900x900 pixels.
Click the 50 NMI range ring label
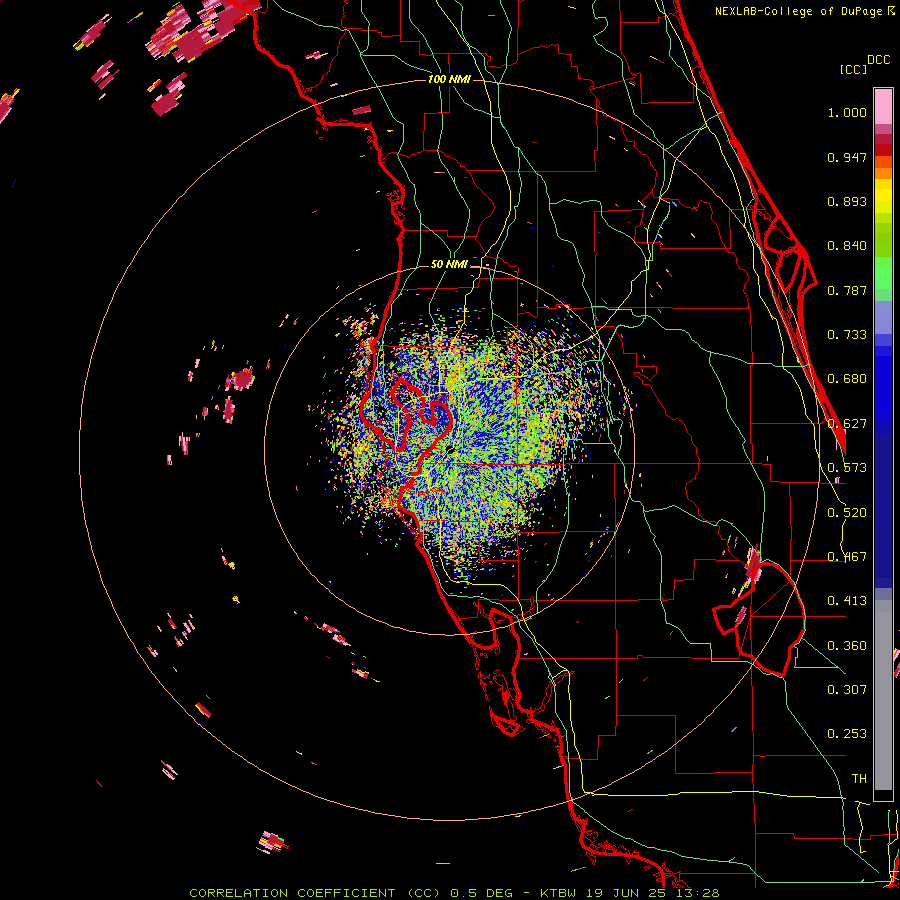click(x=449, y=265)
